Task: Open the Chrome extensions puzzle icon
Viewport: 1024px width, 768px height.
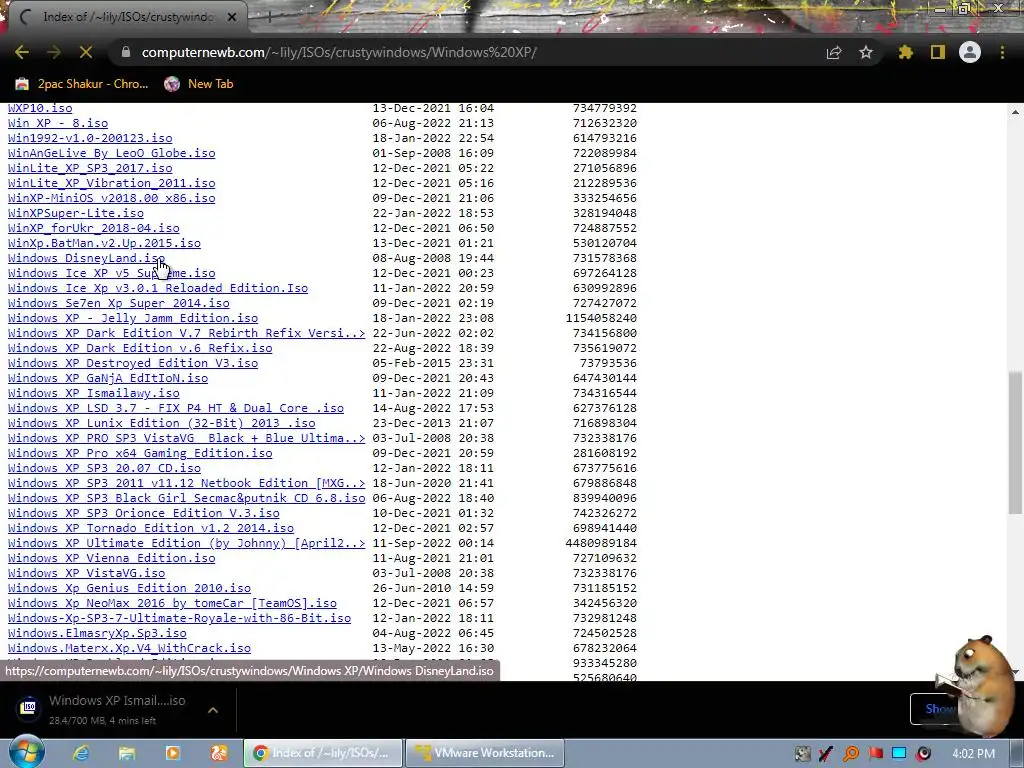Action: coord(906,52)
